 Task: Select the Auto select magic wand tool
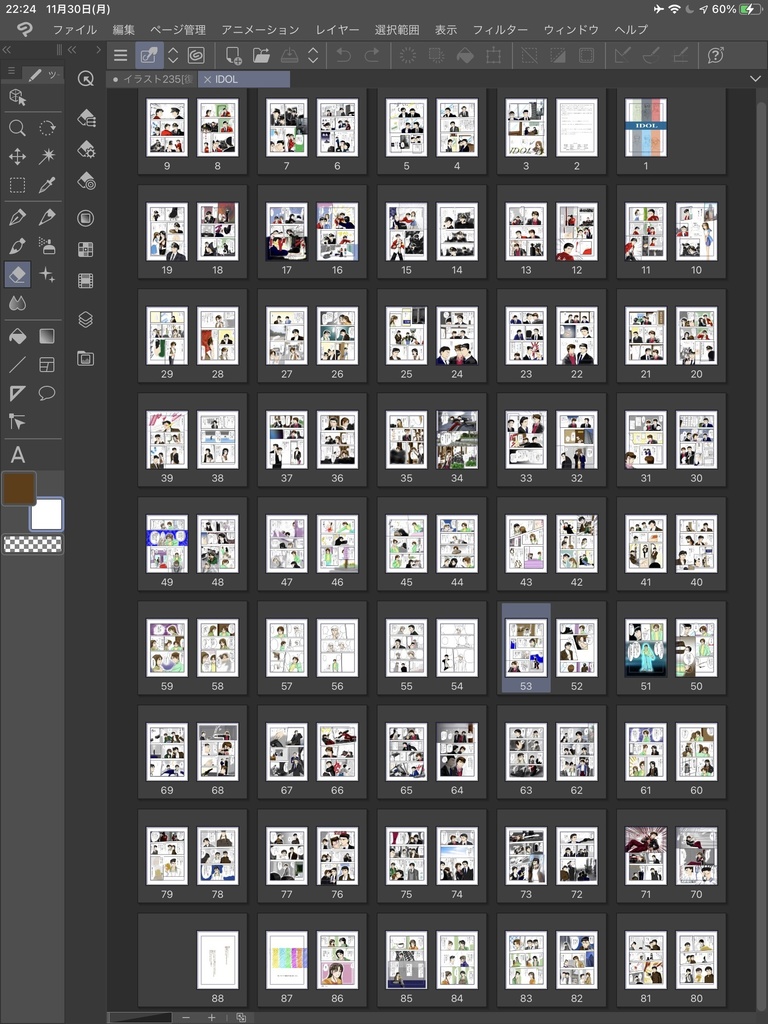[x=47, y=156]
